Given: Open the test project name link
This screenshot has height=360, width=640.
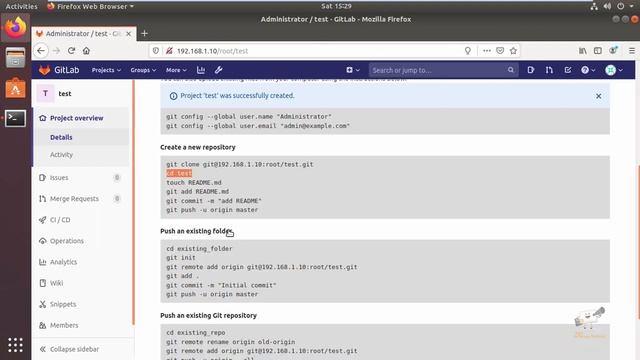Looking at the screenshot, I should (x=64, y=93).
